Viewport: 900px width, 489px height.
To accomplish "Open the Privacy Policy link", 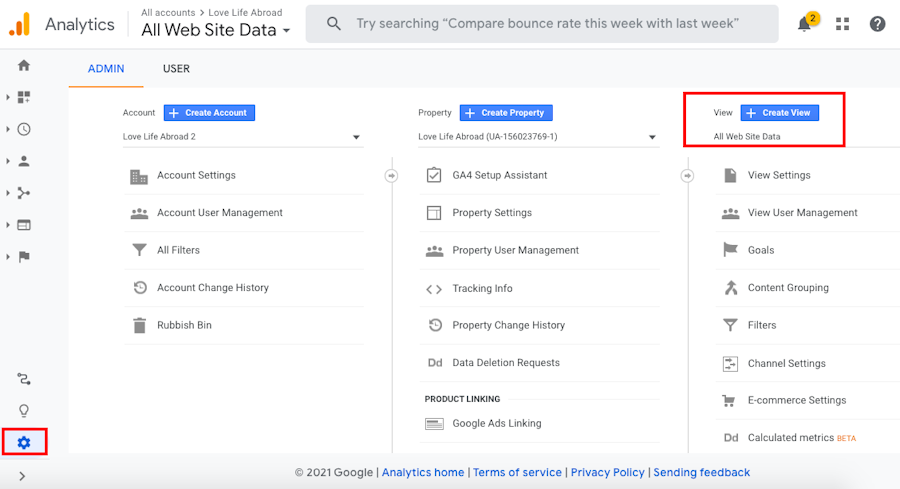I will click(607, 472).
